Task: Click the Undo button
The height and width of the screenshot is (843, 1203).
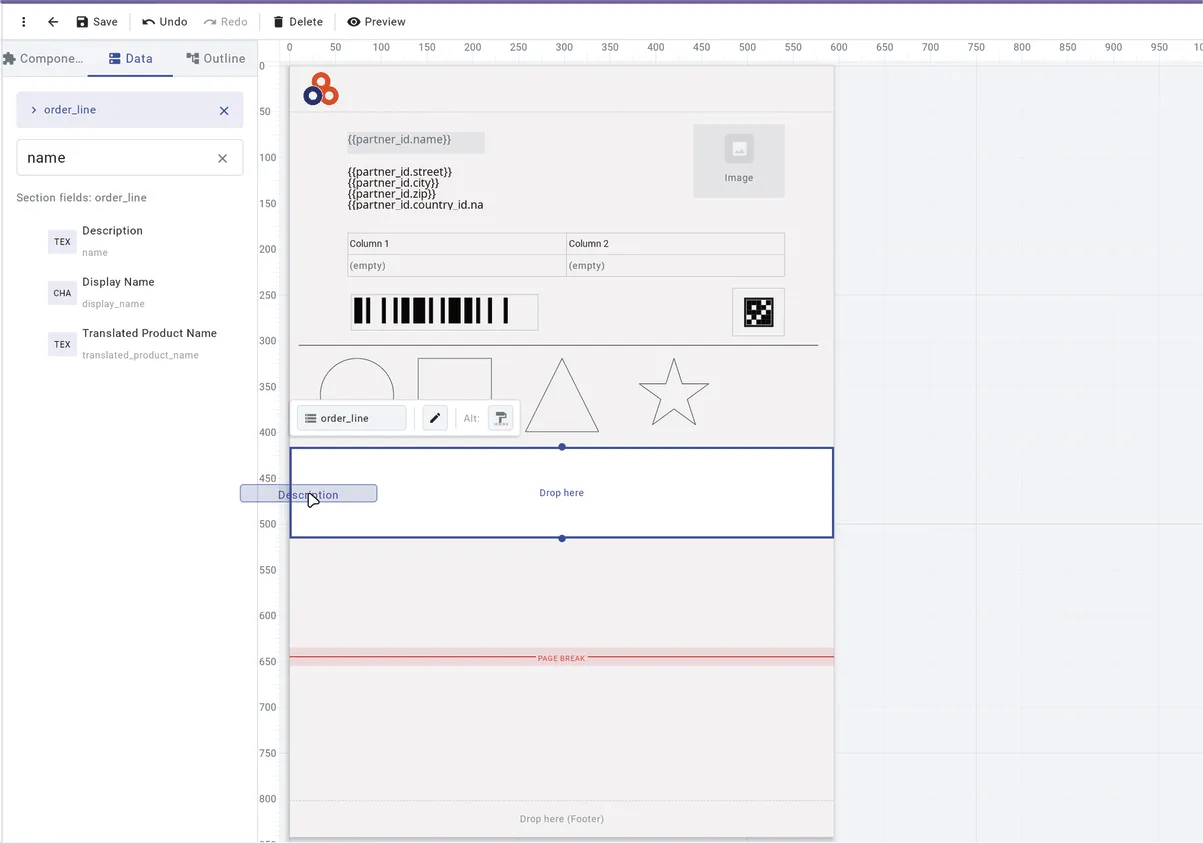Action: coord(164,21)
